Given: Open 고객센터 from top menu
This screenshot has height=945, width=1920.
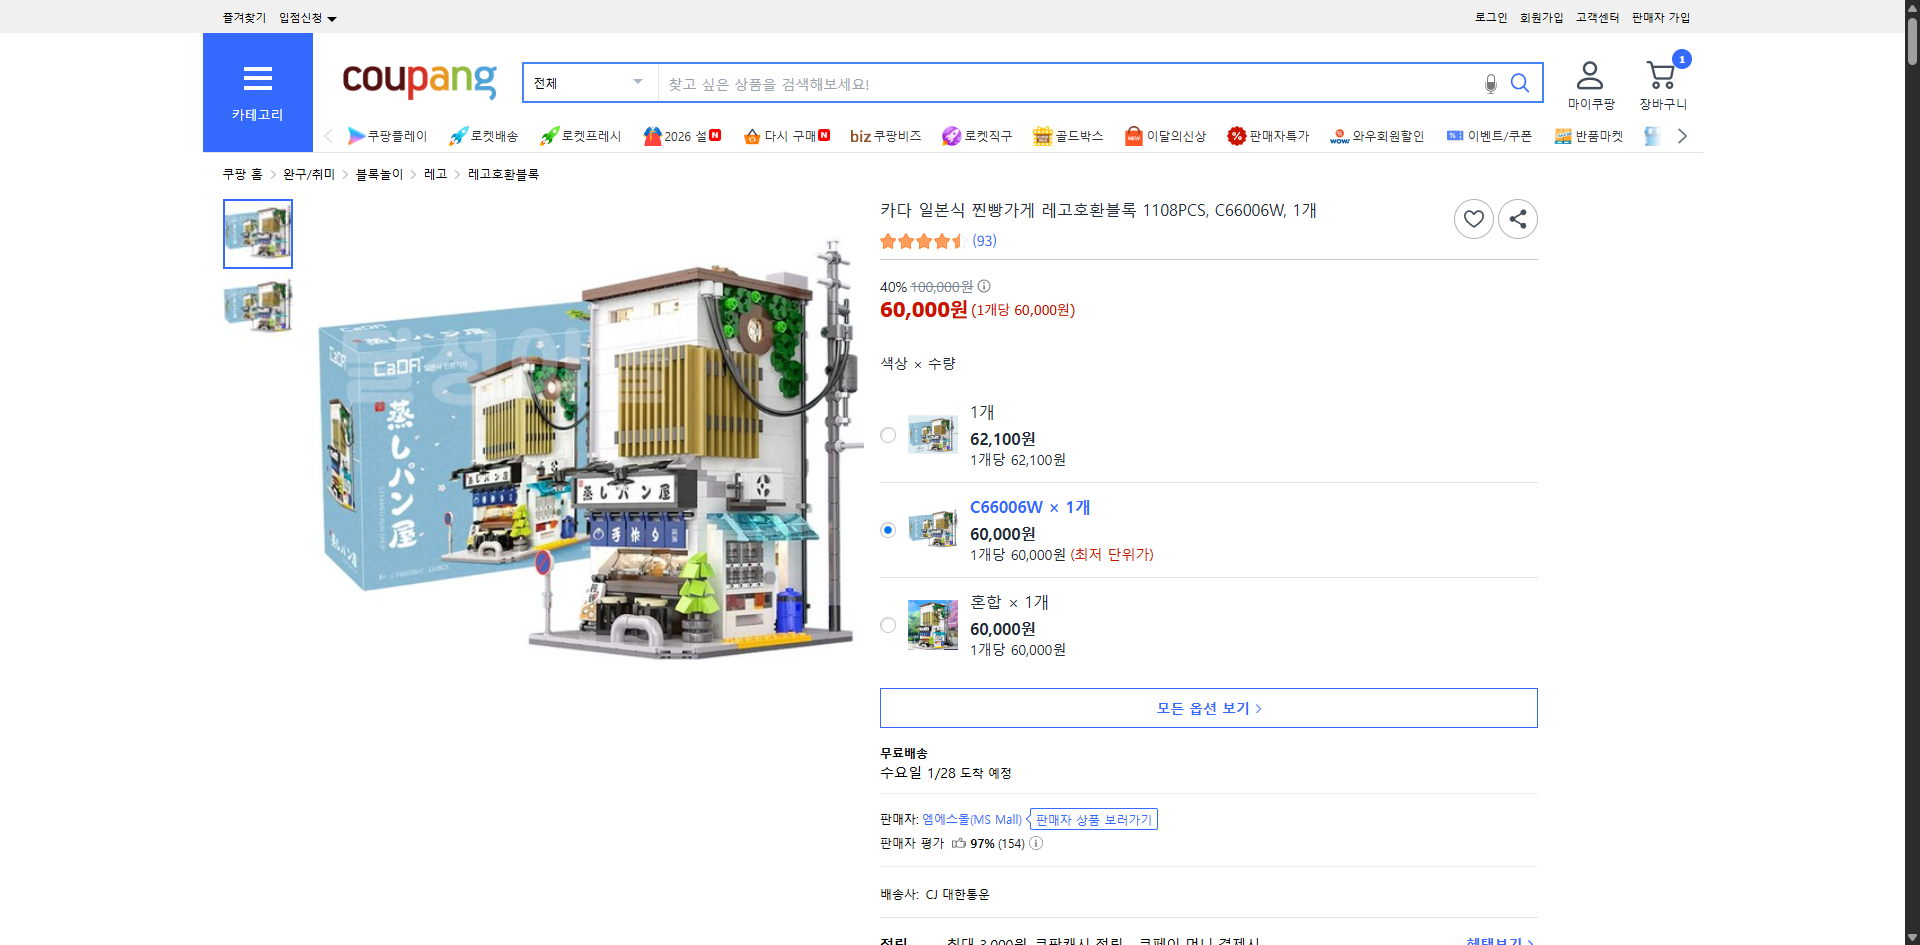Looking at the screenshot, I should point(1598,17).
